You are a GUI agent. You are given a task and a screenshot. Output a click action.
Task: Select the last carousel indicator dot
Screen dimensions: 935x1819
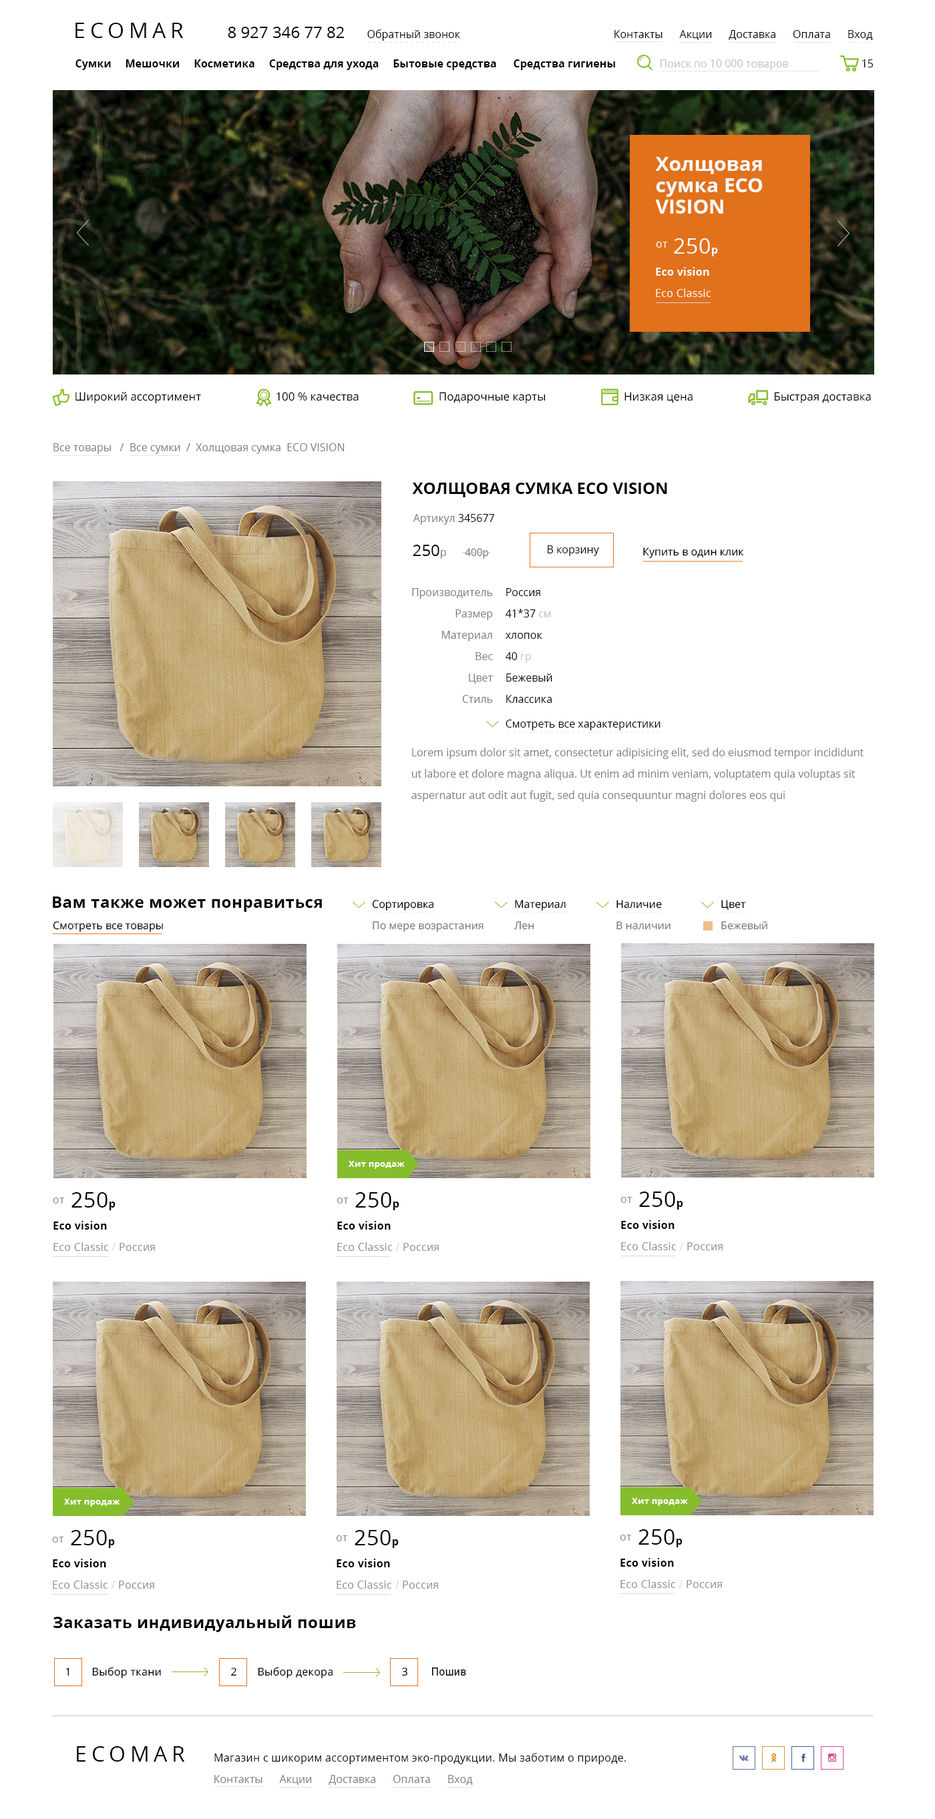point(506,347)
